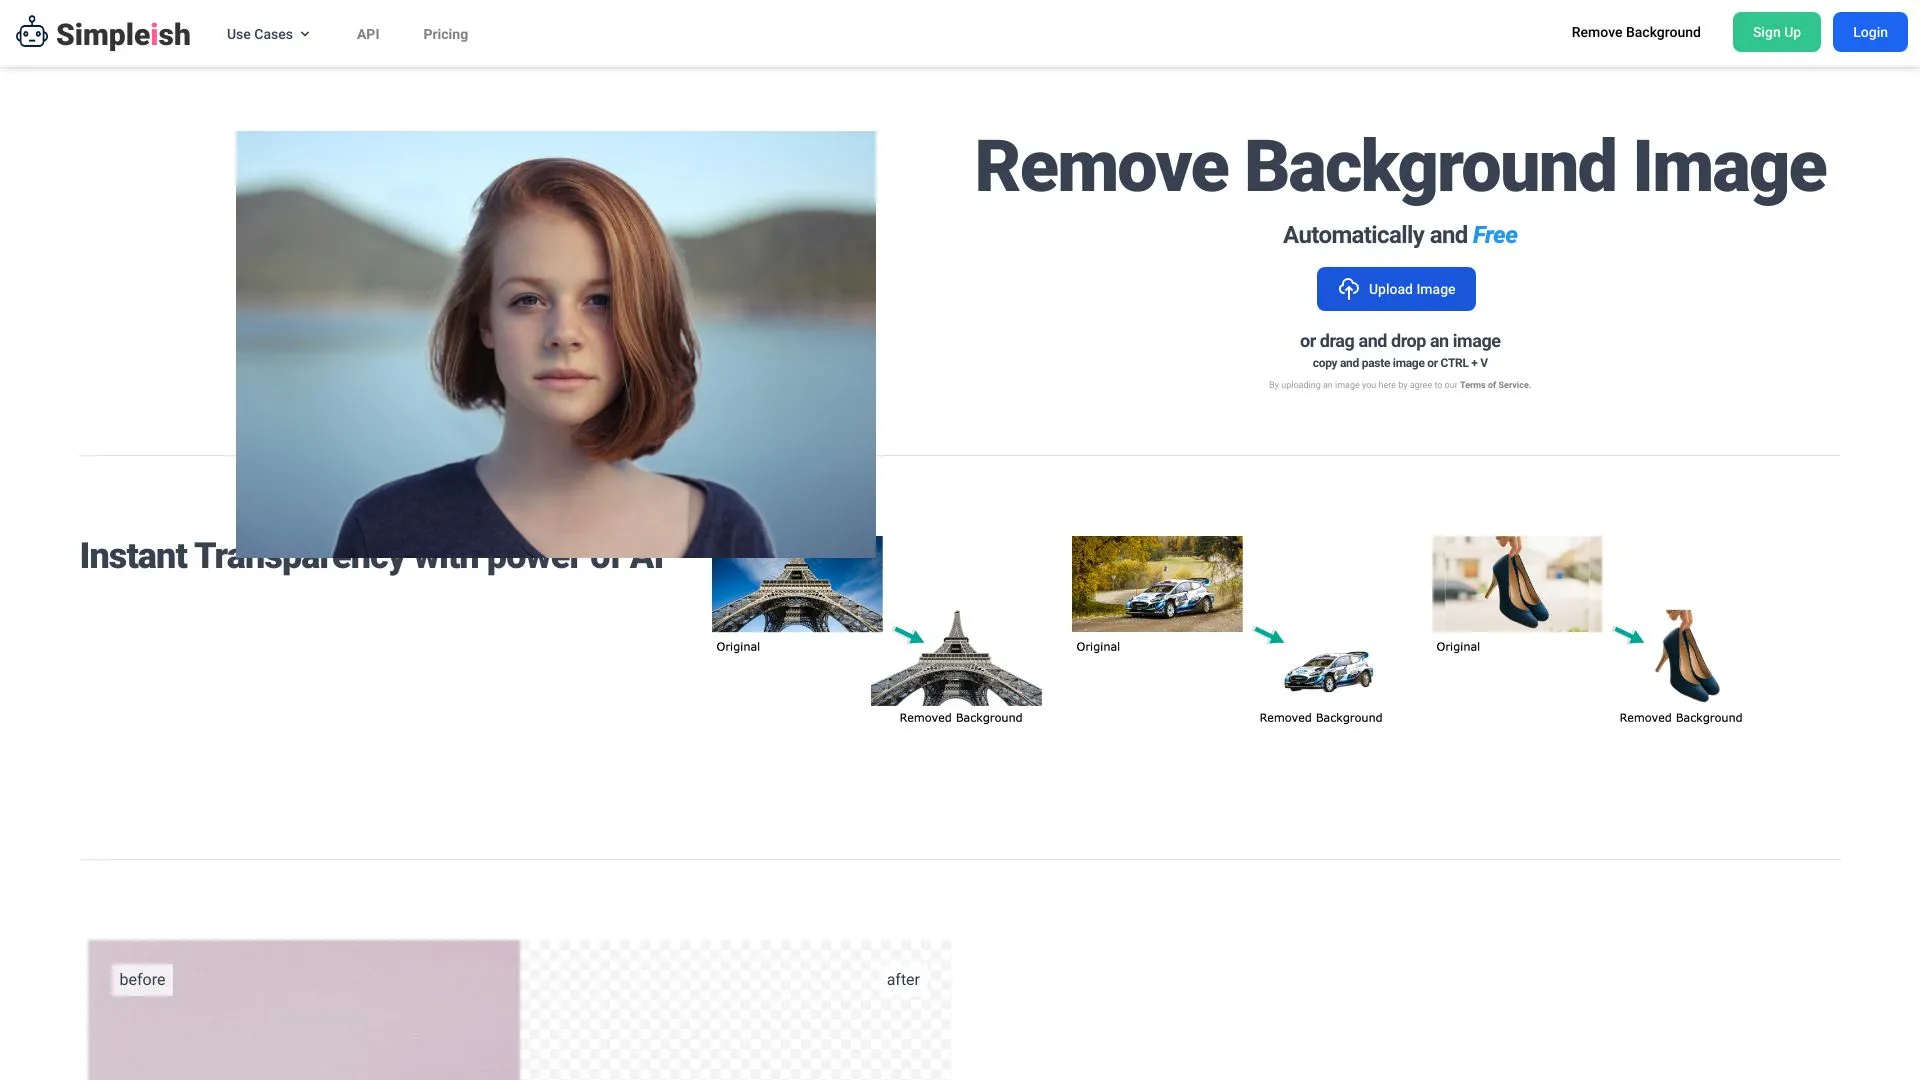Viewport: 1920px width, 1080px height.
Task: Expand the Use Cases dropdown
Action: (259, 33)
